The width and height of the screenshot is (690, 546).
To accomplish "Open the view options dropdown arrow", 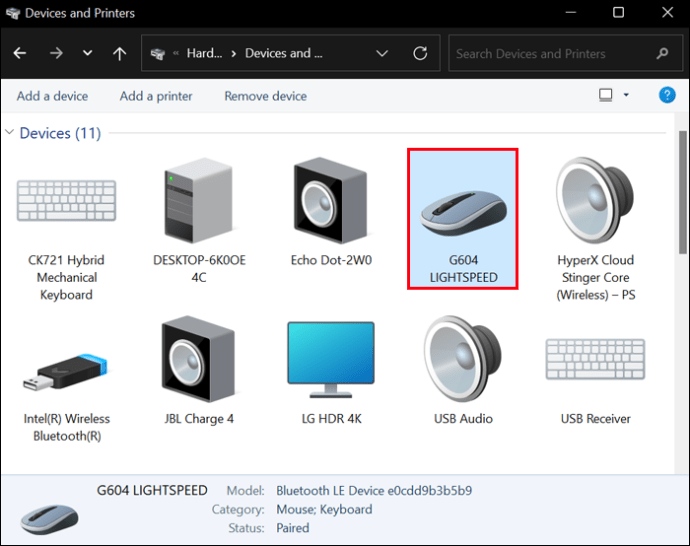I will (626, 95).
